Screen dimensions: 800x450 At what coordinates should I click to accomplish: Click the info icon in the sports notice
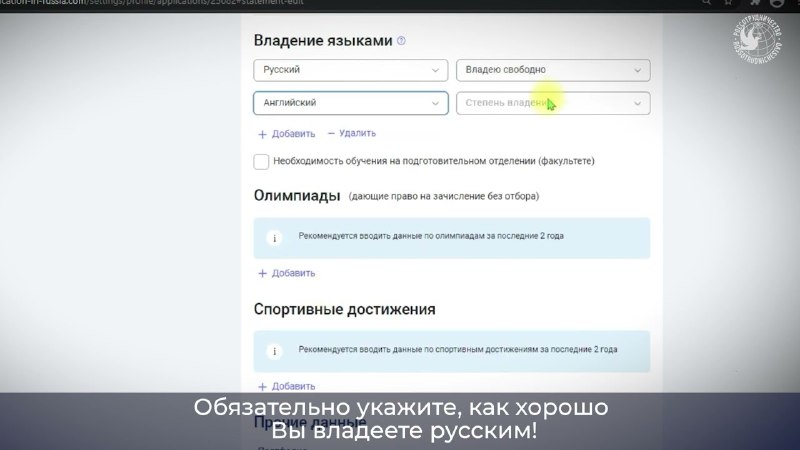click(274, 352)
